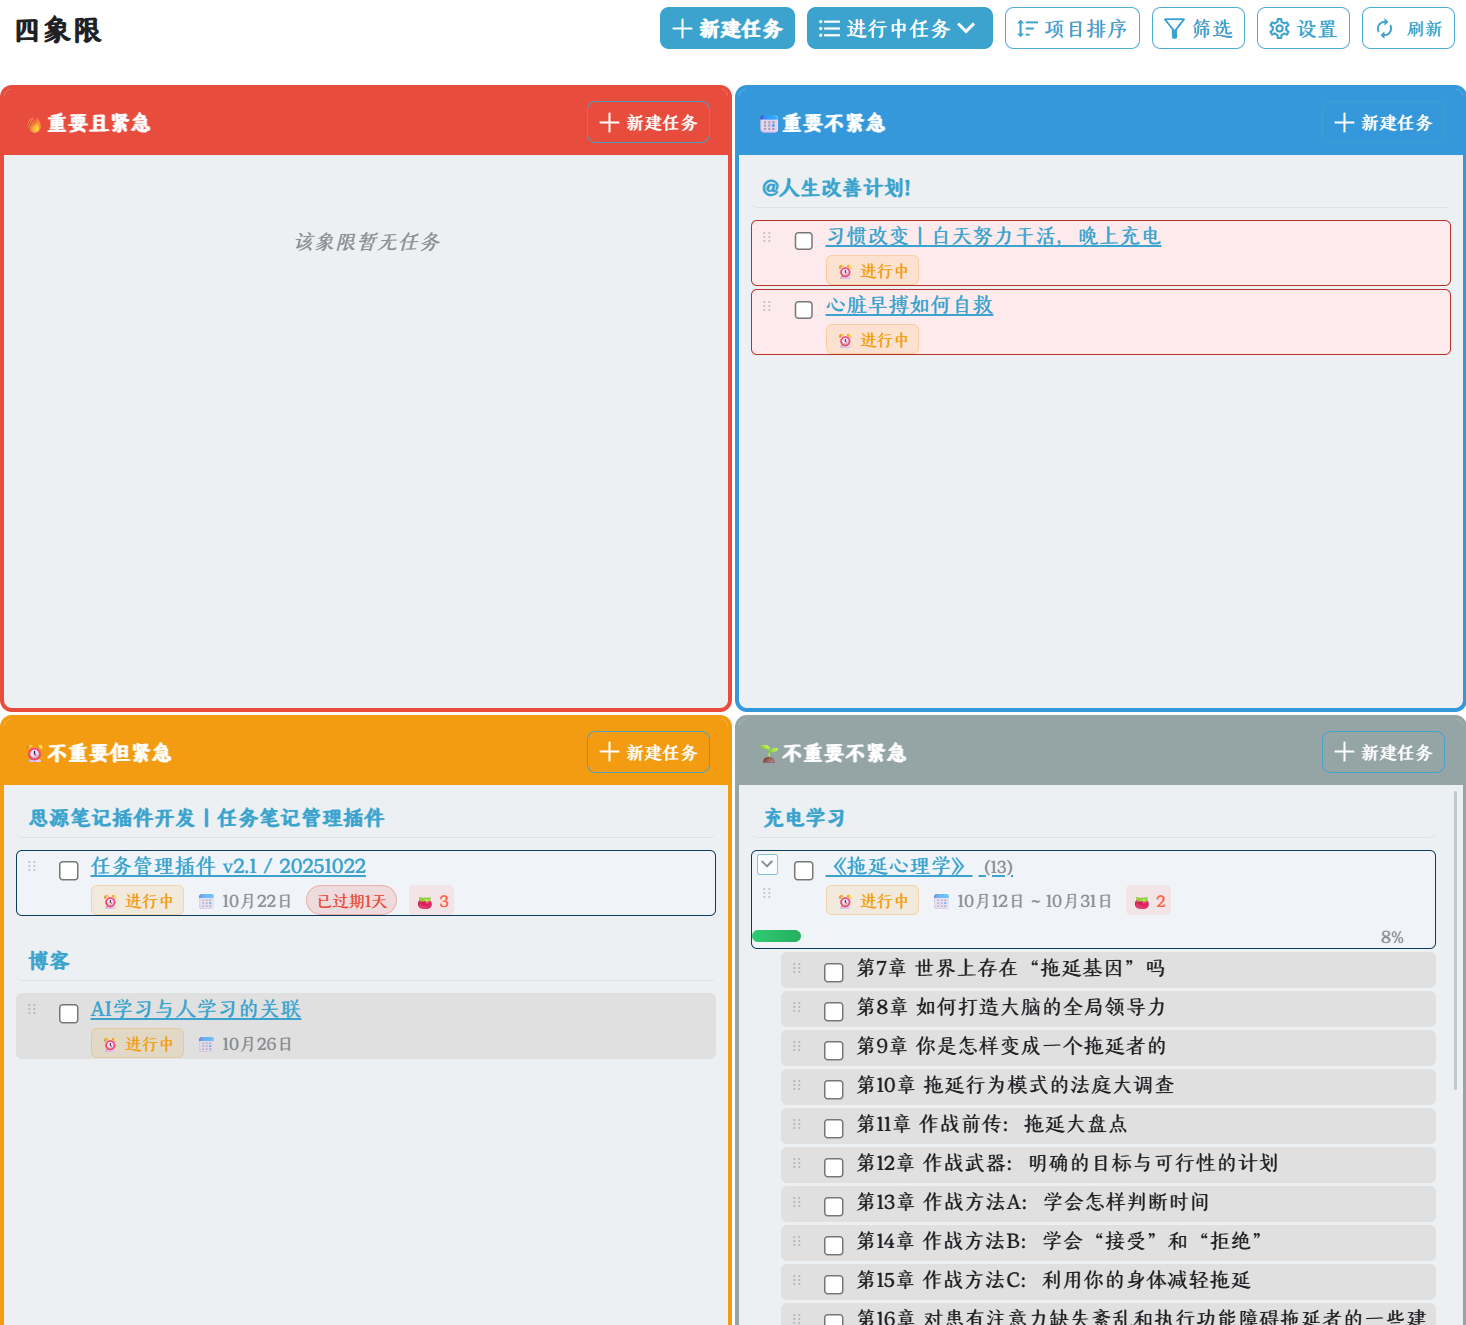Open the 思源笔记插件开发 project group header
1466x1325 pixels.
(207, 818)
